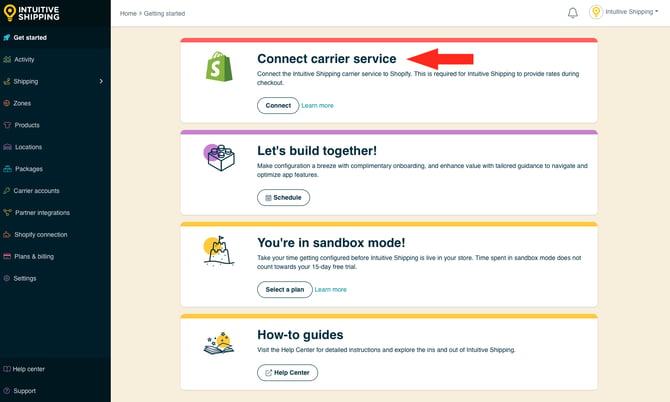Image resolution: width=670 pixels, height=402 pixels.
Task: Click the account avatar lightbulb icon
Action: [596, 12]
